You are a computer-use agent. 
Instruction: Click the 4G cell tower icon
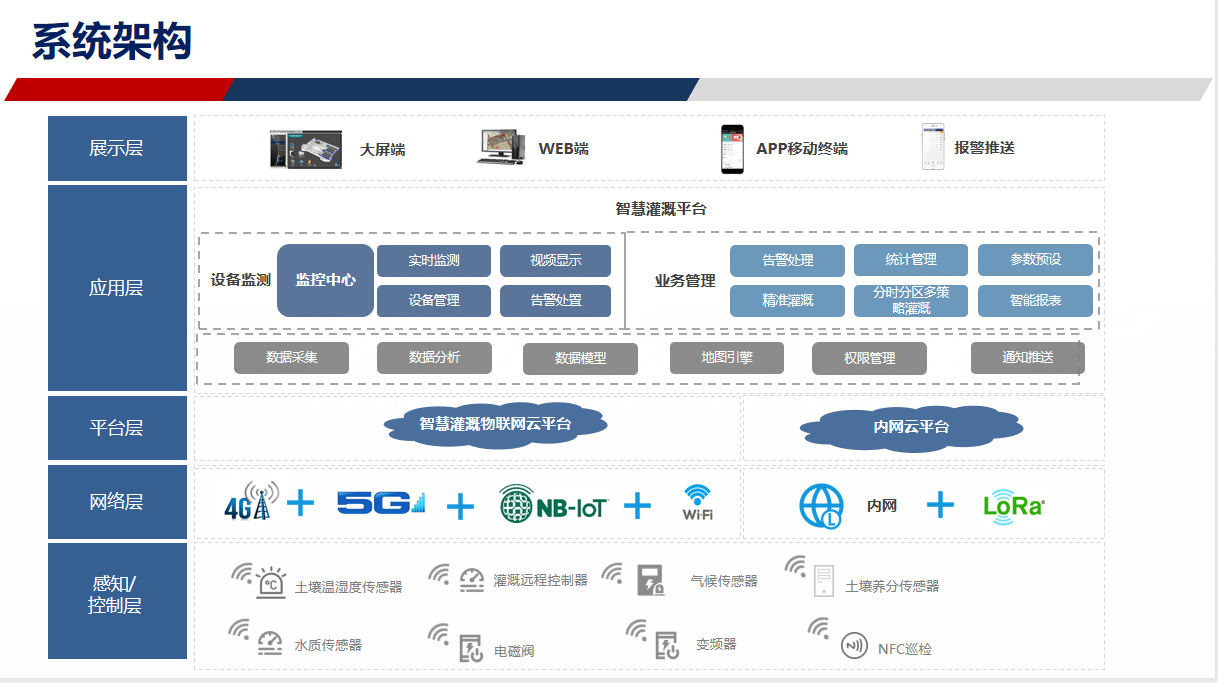click(249, 502)
